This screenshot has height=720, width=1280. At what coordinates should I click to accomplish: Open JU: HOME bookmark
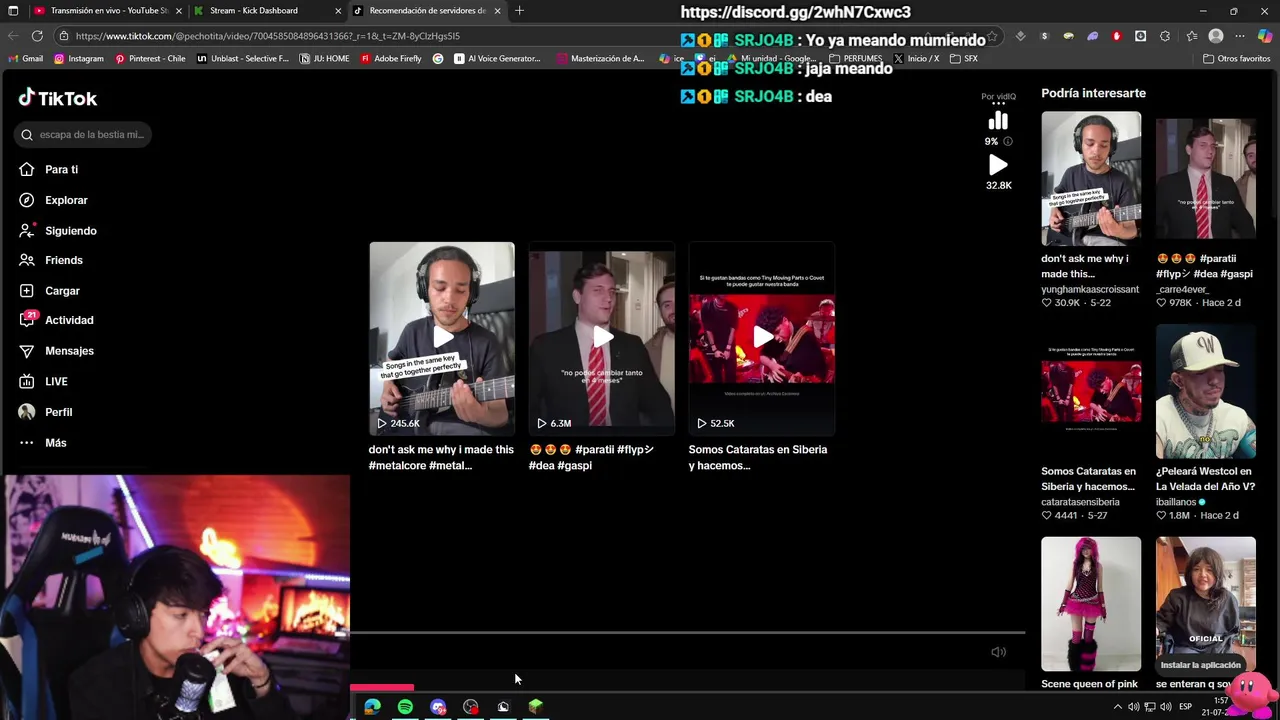pyautogui.click(x=325, y=59)
